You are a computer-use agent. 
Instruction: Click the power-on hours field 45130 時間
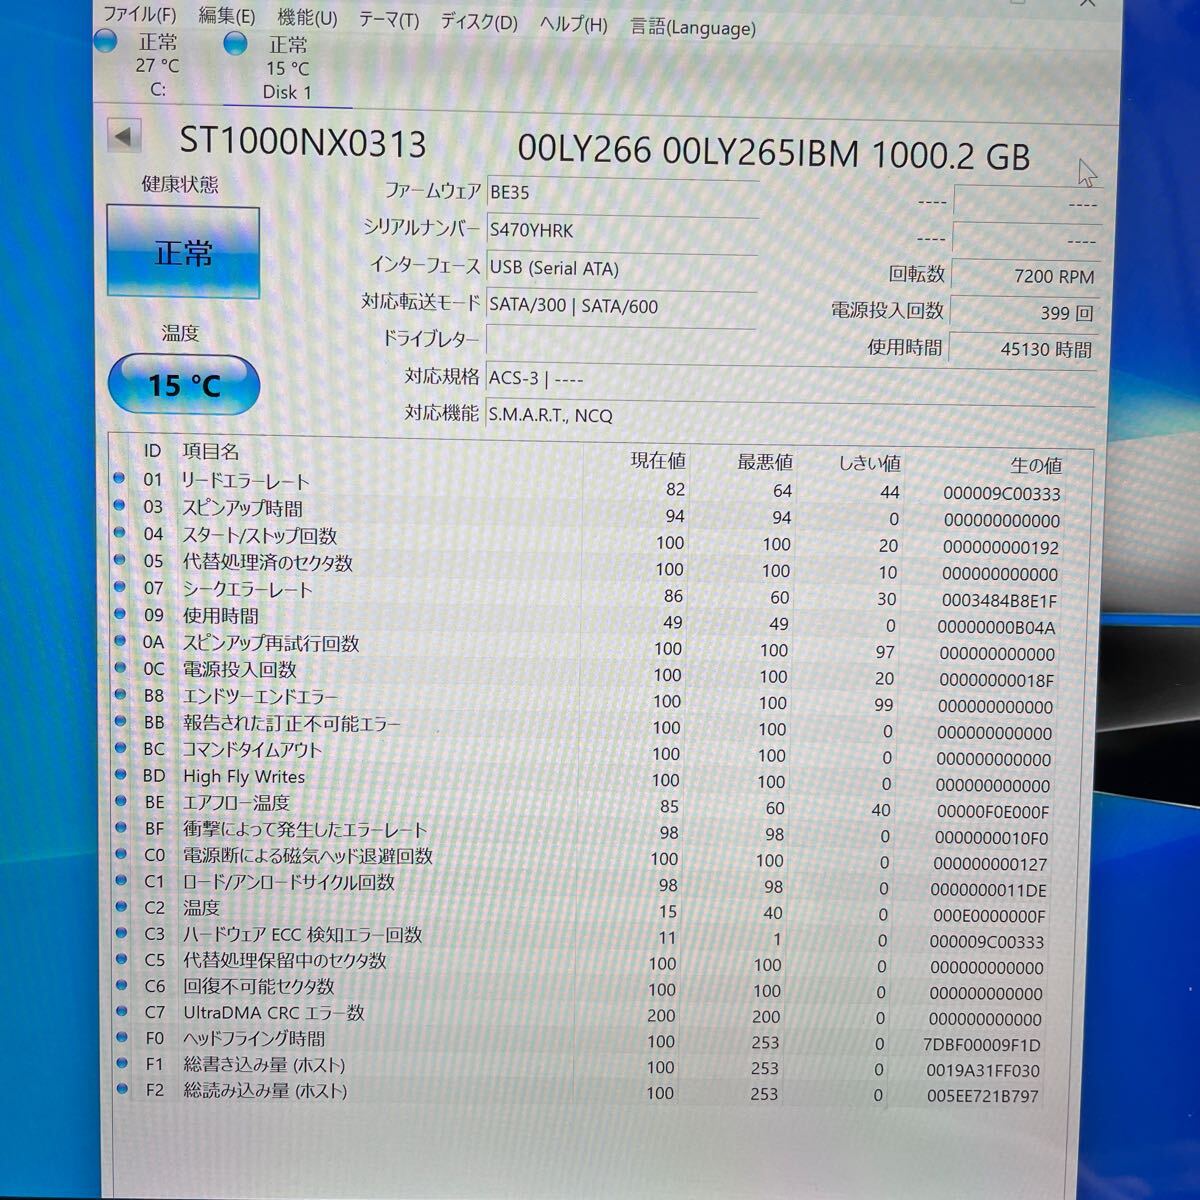pyautogui.click(x=1025, y=349)
